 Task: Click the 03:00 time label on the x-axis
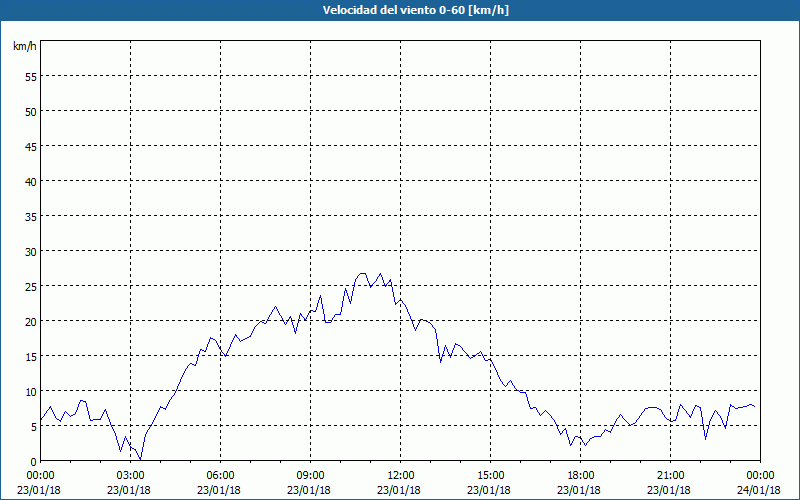[x=130, y=475]
